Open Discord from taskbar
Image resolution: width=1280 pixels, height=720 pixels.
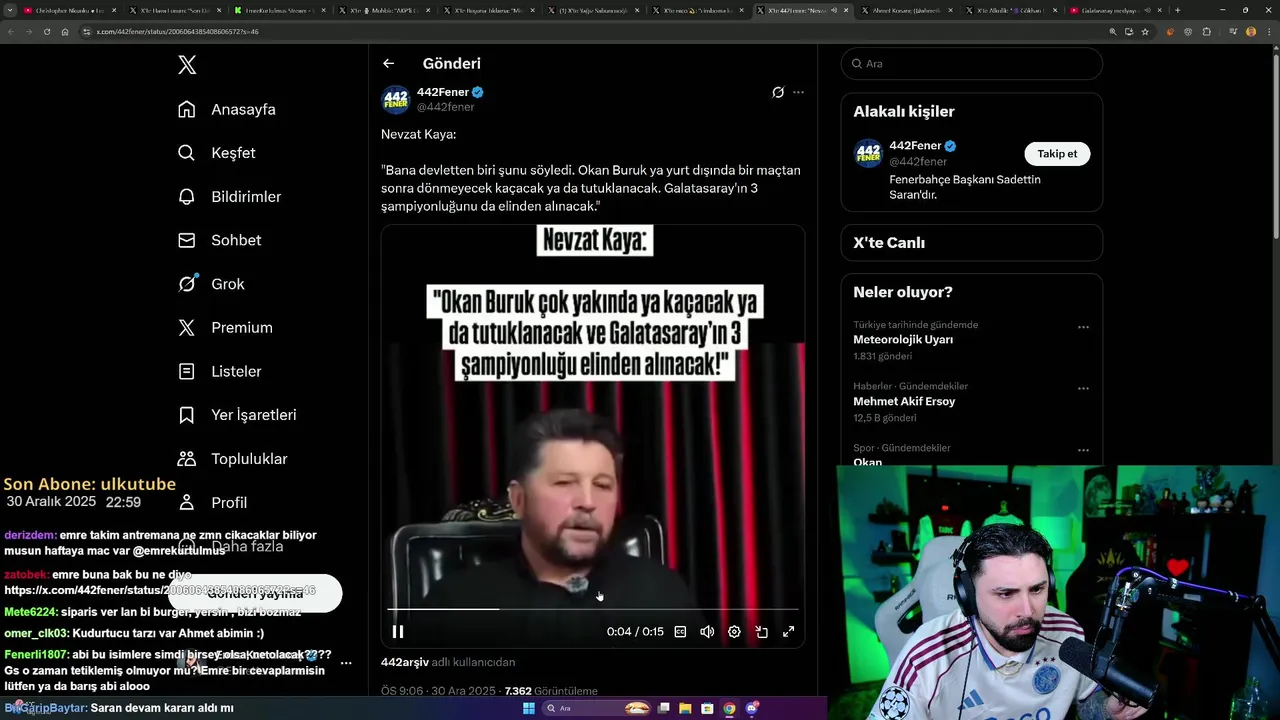752,708
